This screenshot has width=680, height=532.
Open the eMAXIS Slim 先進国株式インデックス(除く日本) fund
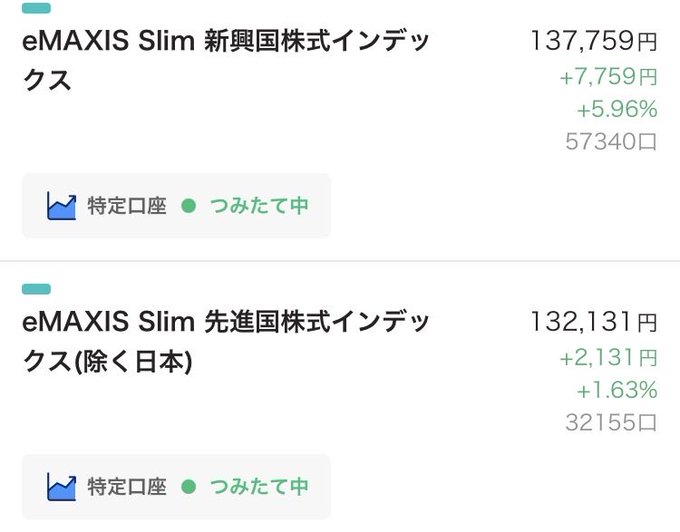tap(226, 341)
